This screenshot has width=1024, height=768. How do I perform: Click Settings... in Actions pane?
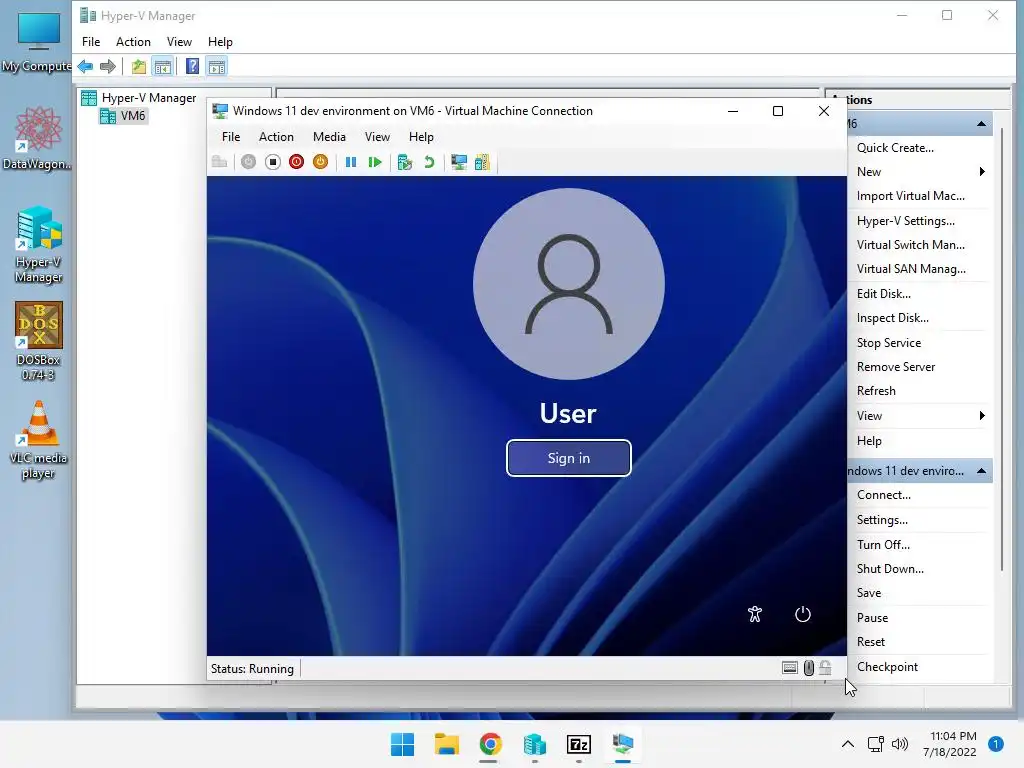pos(882,520)
